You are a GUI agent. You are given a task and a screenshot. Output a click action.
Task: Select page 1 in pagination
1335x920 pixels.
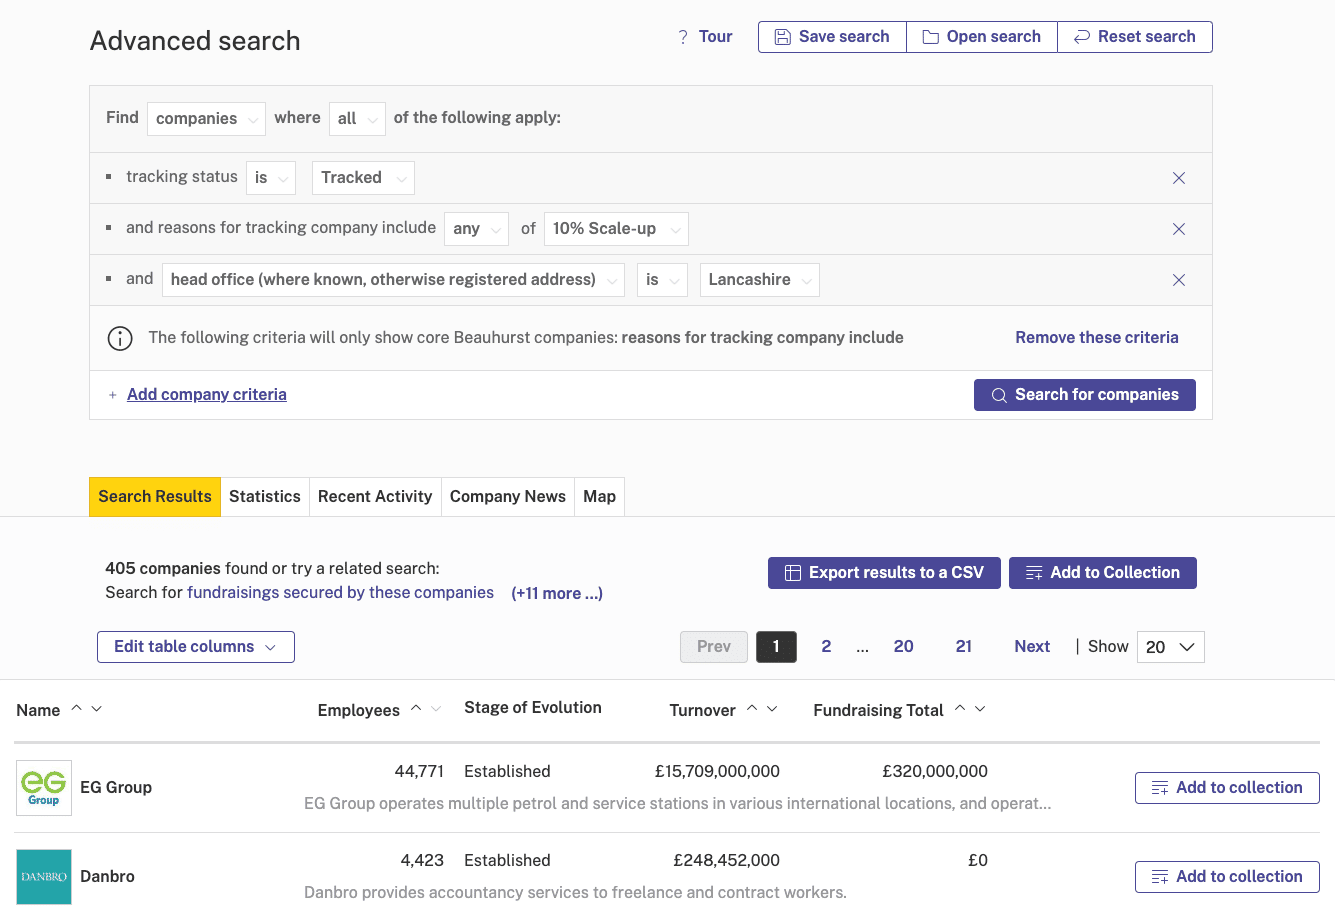pyautogui.click(x=776, y=647)
